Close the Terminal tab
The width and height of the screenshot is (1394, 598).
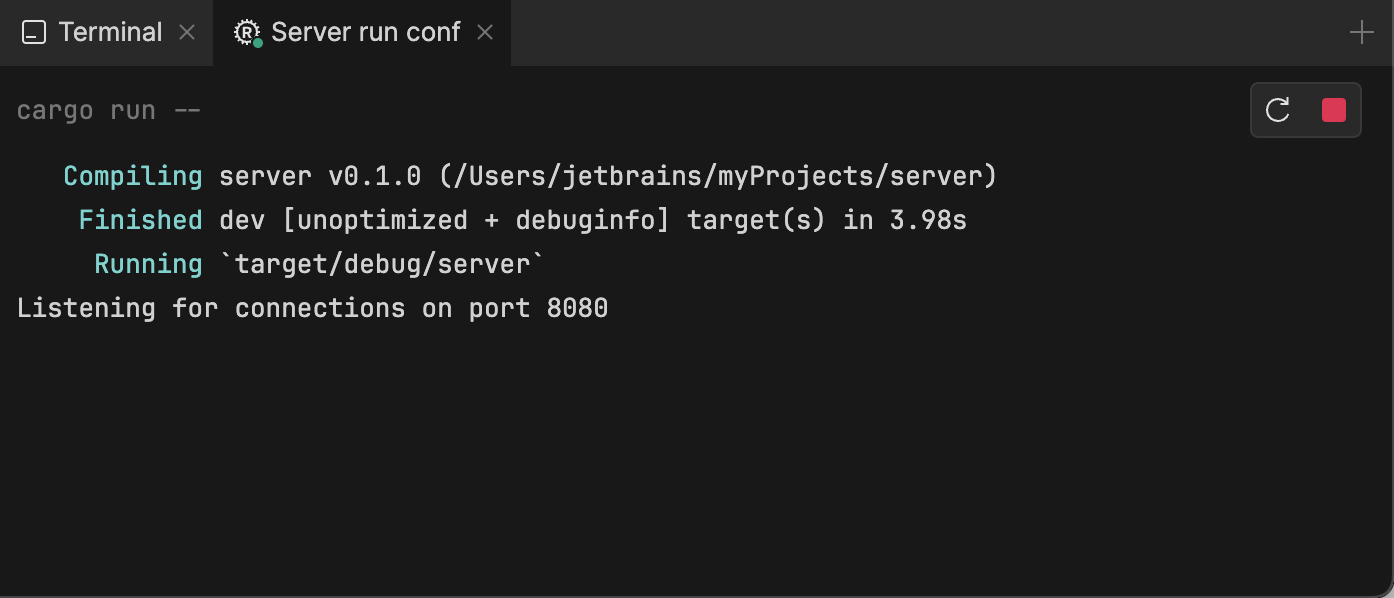click(x=187, y=33)
